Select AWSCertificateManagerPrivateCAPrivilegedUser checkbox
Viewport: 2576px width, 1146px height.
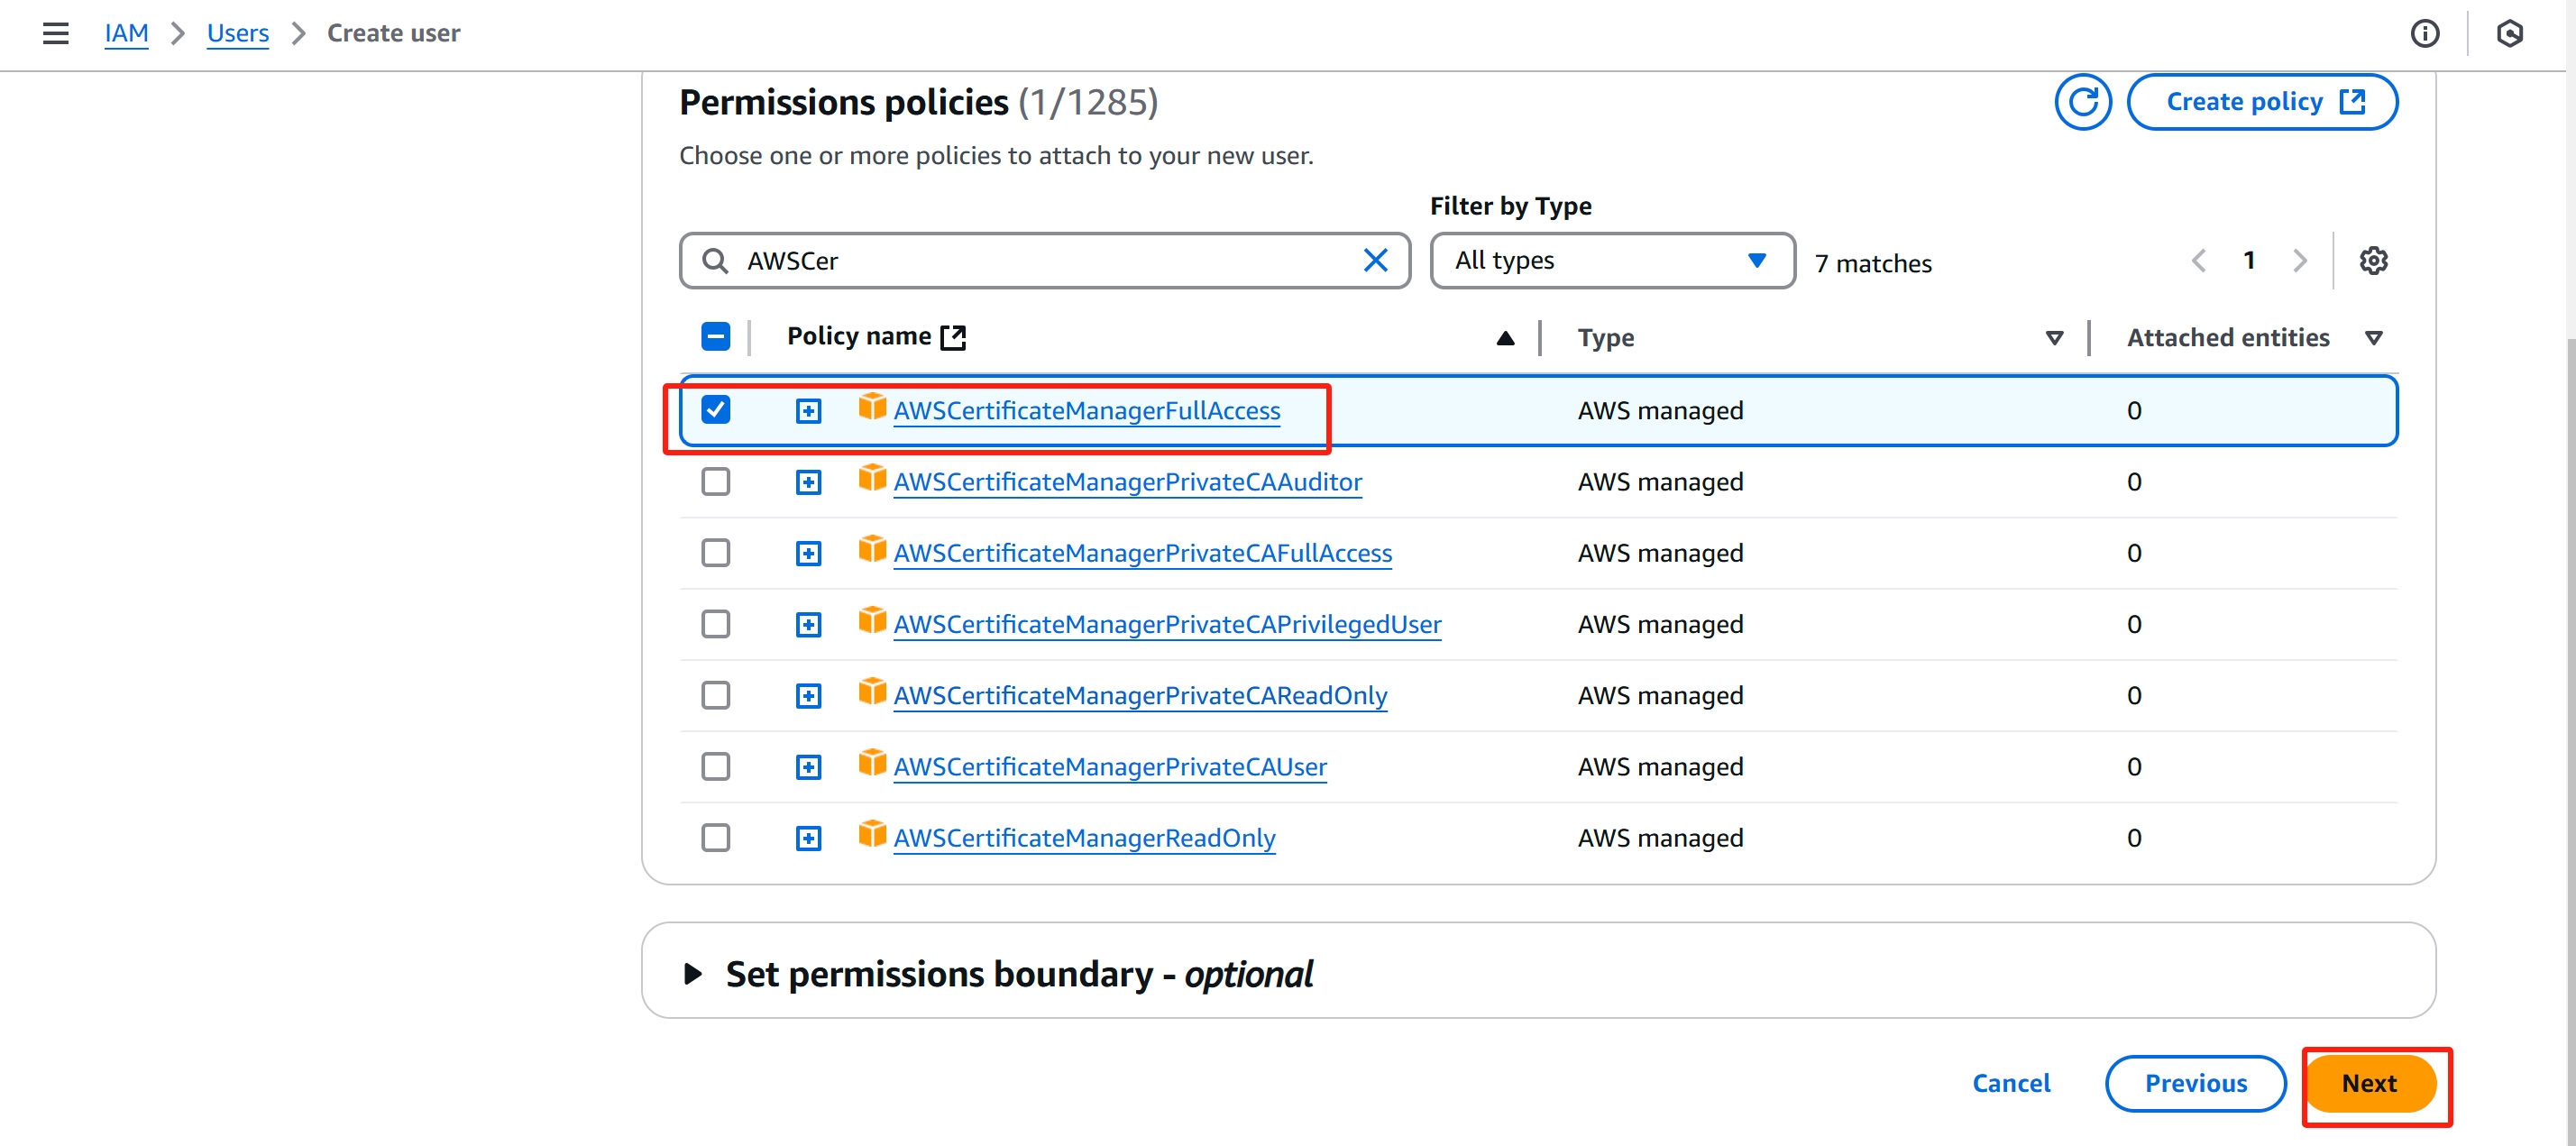click(x=716, y=624)
